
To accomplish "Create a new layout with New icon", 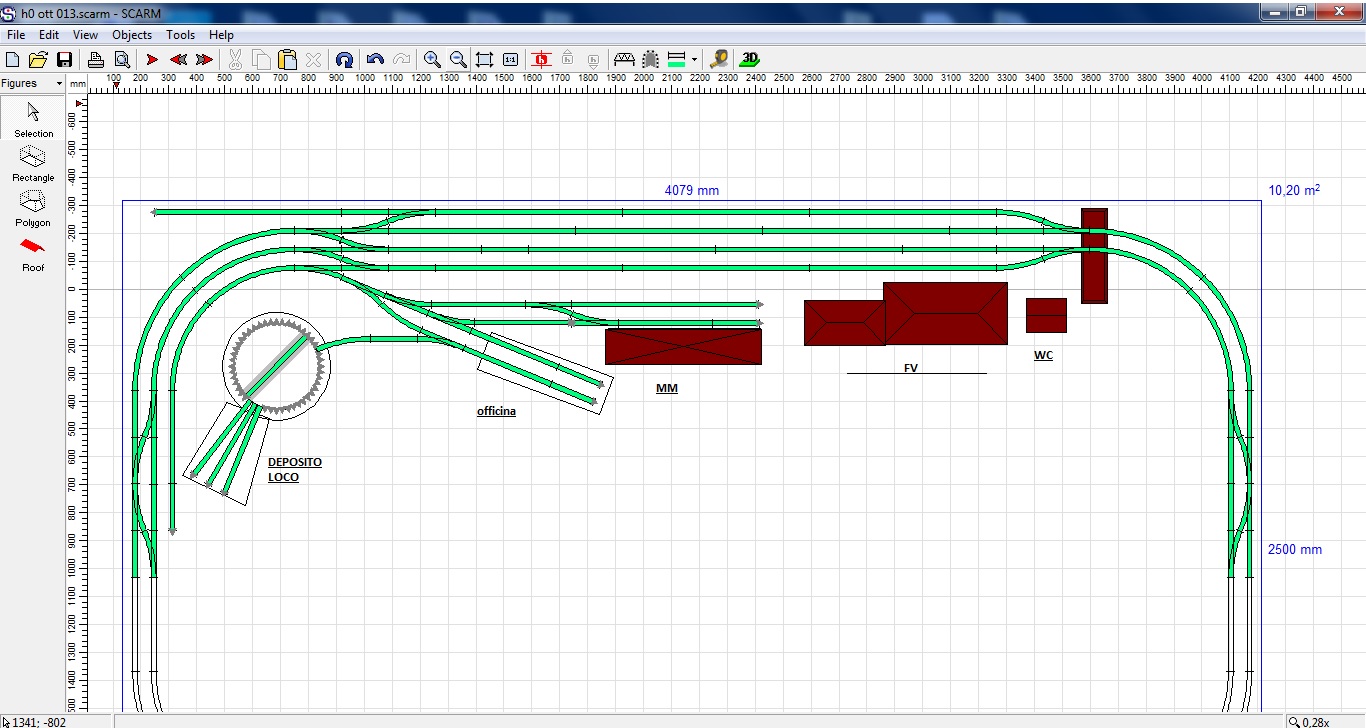I will pos(13,59).
